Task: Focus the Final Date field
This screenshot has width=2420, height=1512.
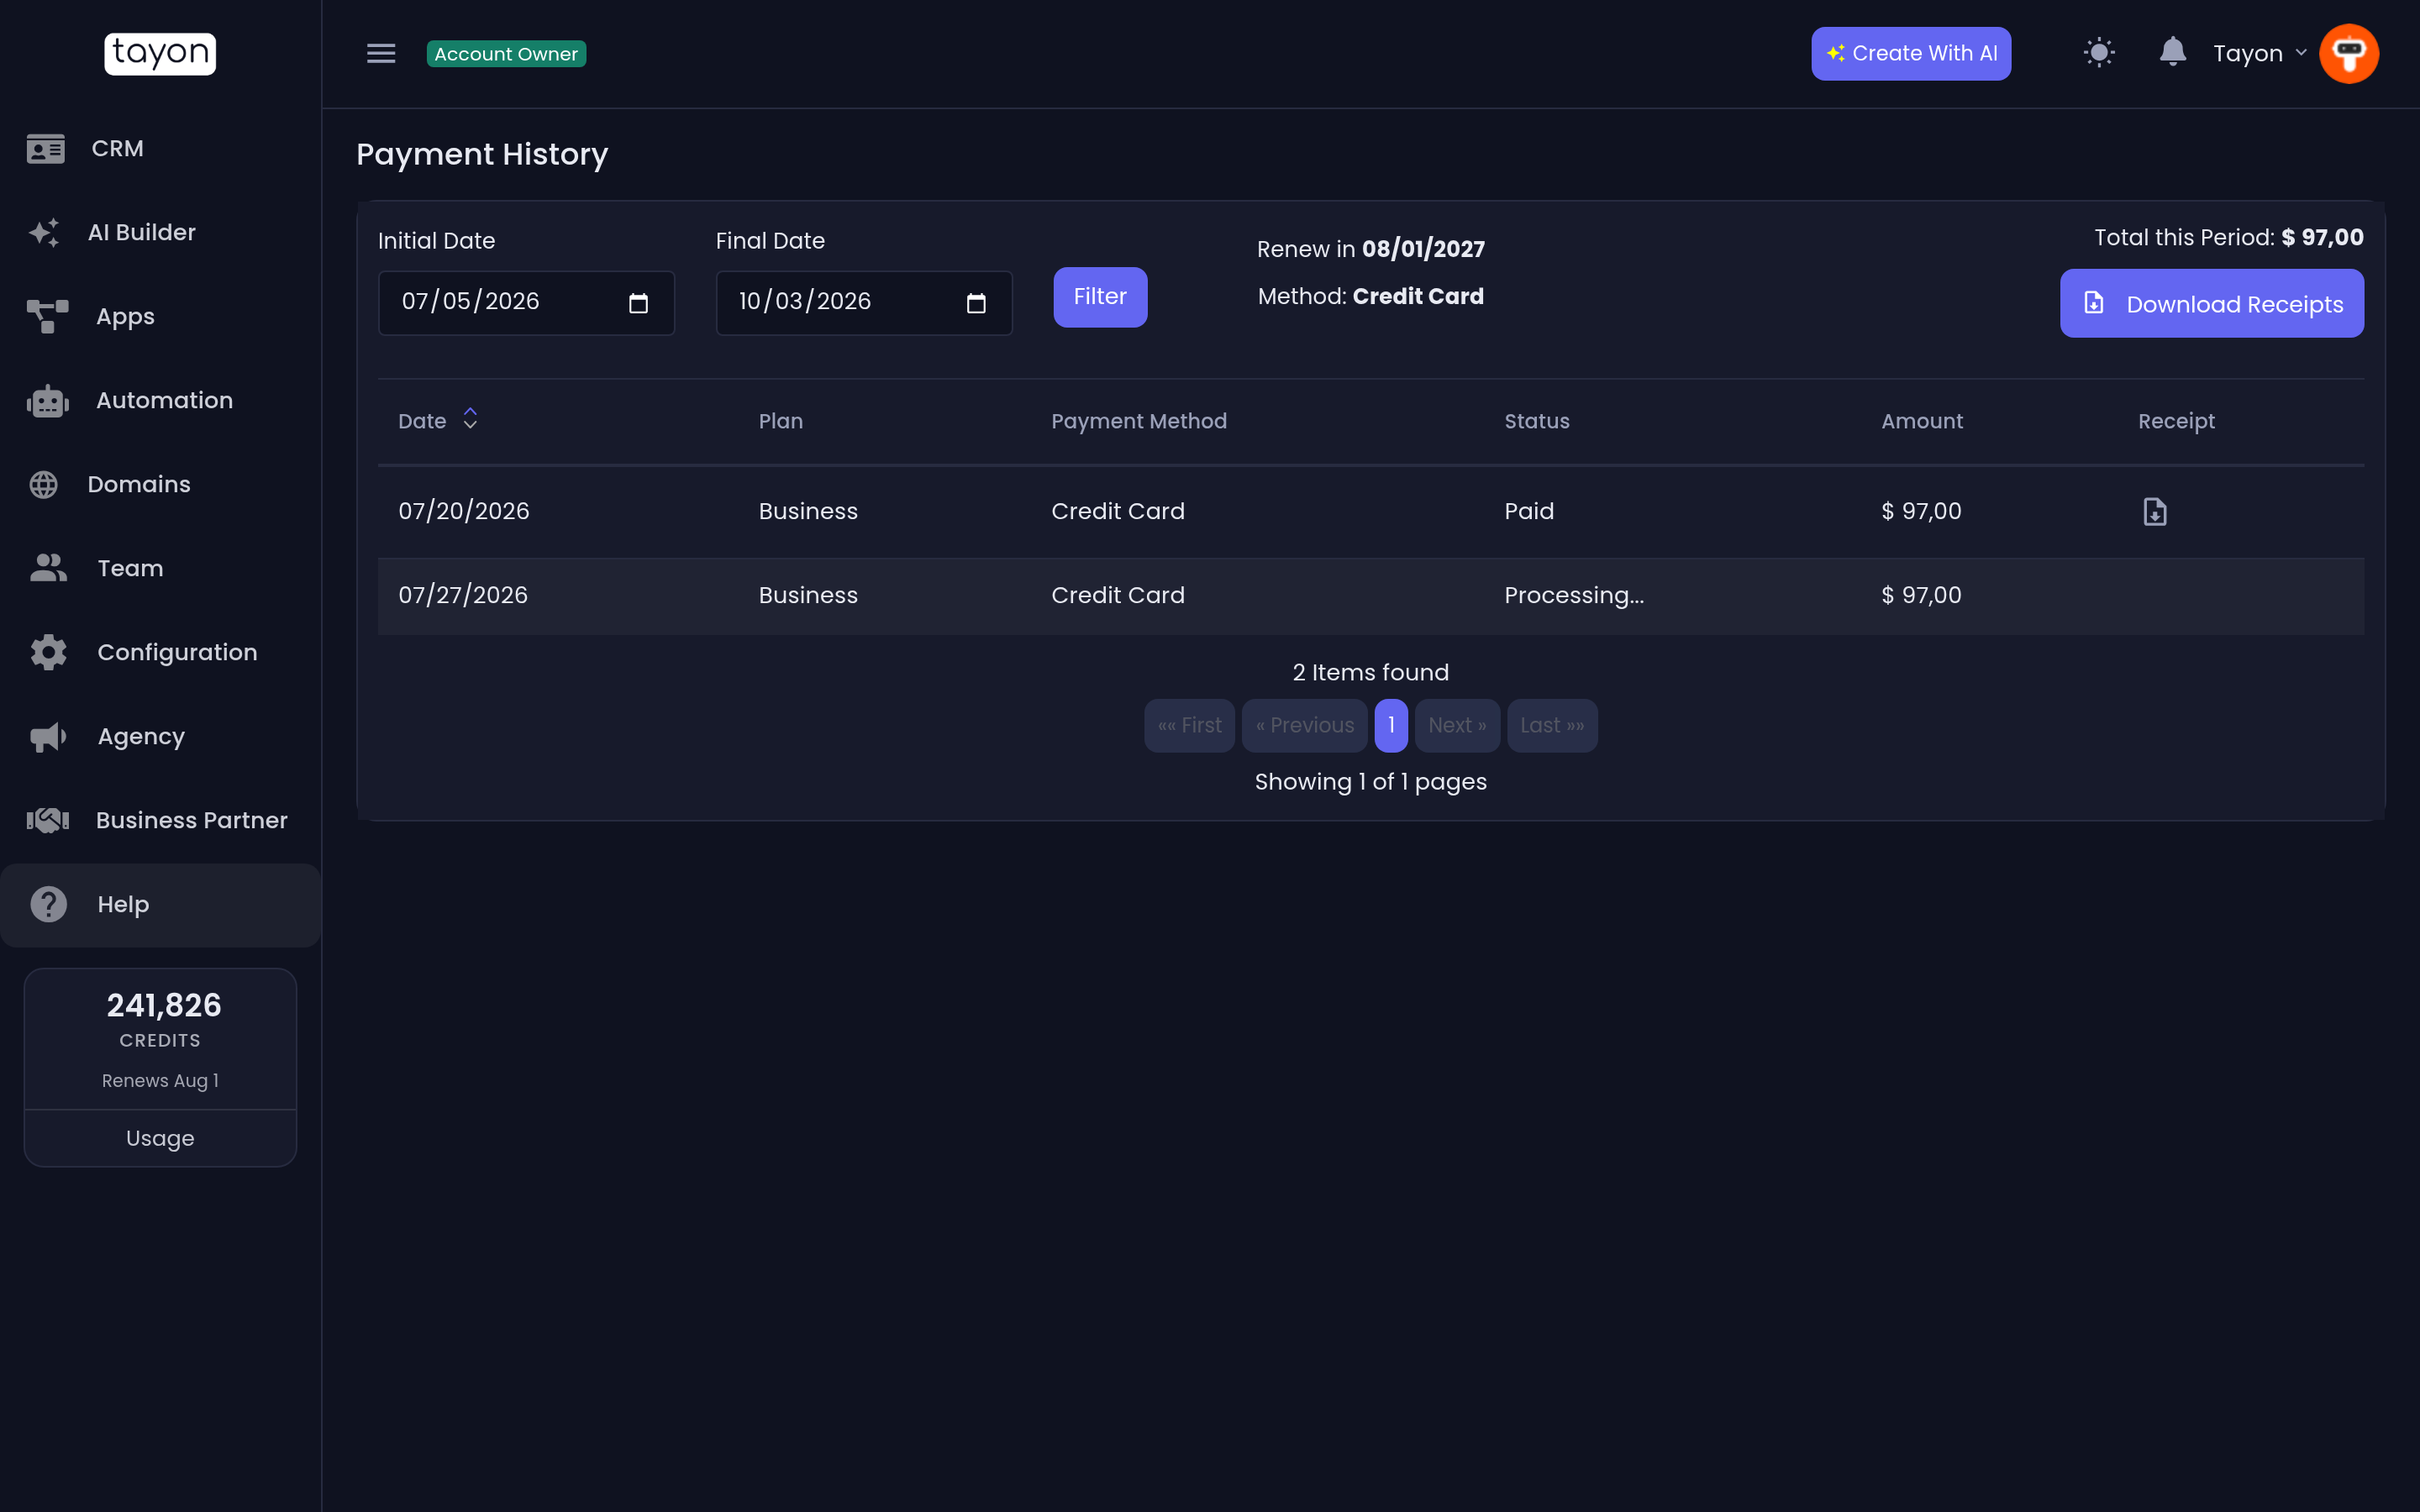Action: tap(864, 302)
